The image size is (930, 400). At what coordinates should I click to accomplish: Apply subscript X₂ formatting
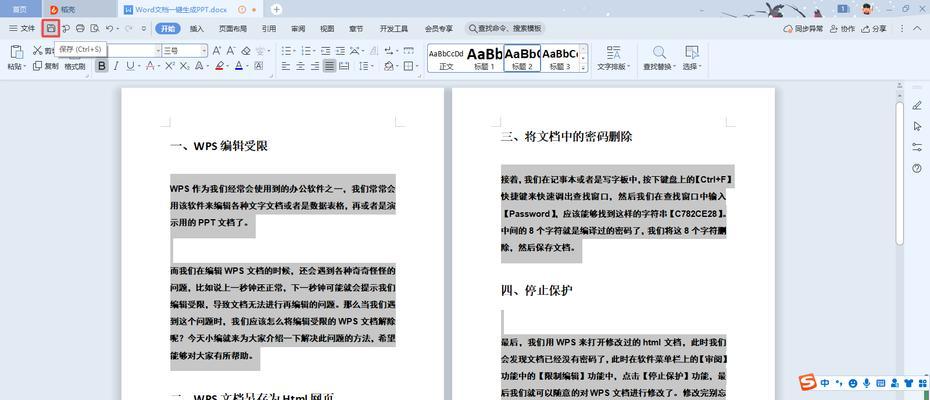(x=184, y=66)
